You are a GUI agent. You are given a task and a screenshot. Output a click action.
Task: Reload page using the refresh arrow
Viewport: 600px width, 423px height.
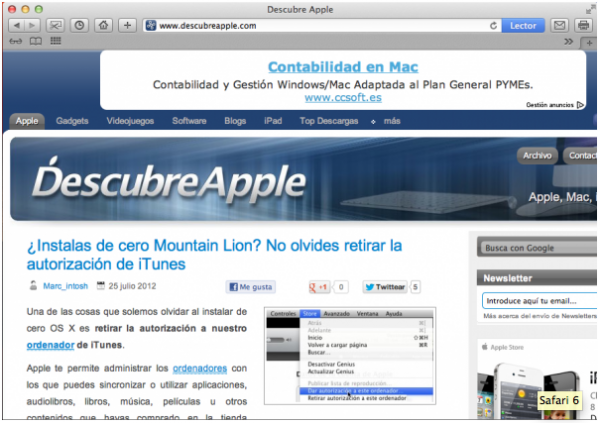(x=494, y=26)
